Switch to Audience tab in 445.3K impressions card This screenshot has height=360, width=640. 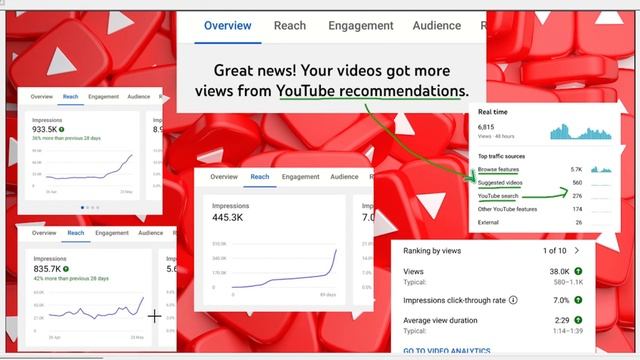point(344,177)
